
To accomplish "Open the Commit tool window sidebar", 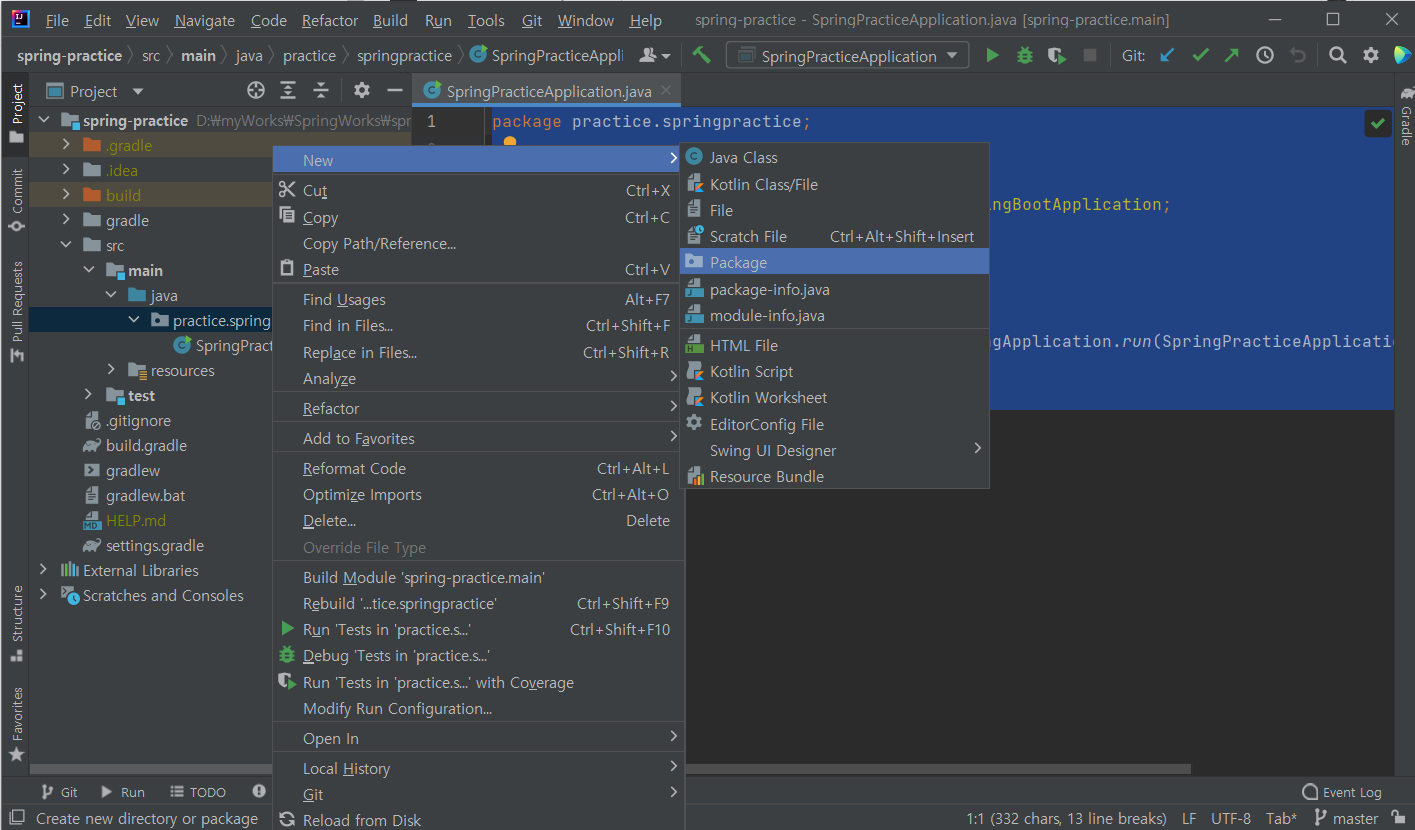I will point(16,199).
